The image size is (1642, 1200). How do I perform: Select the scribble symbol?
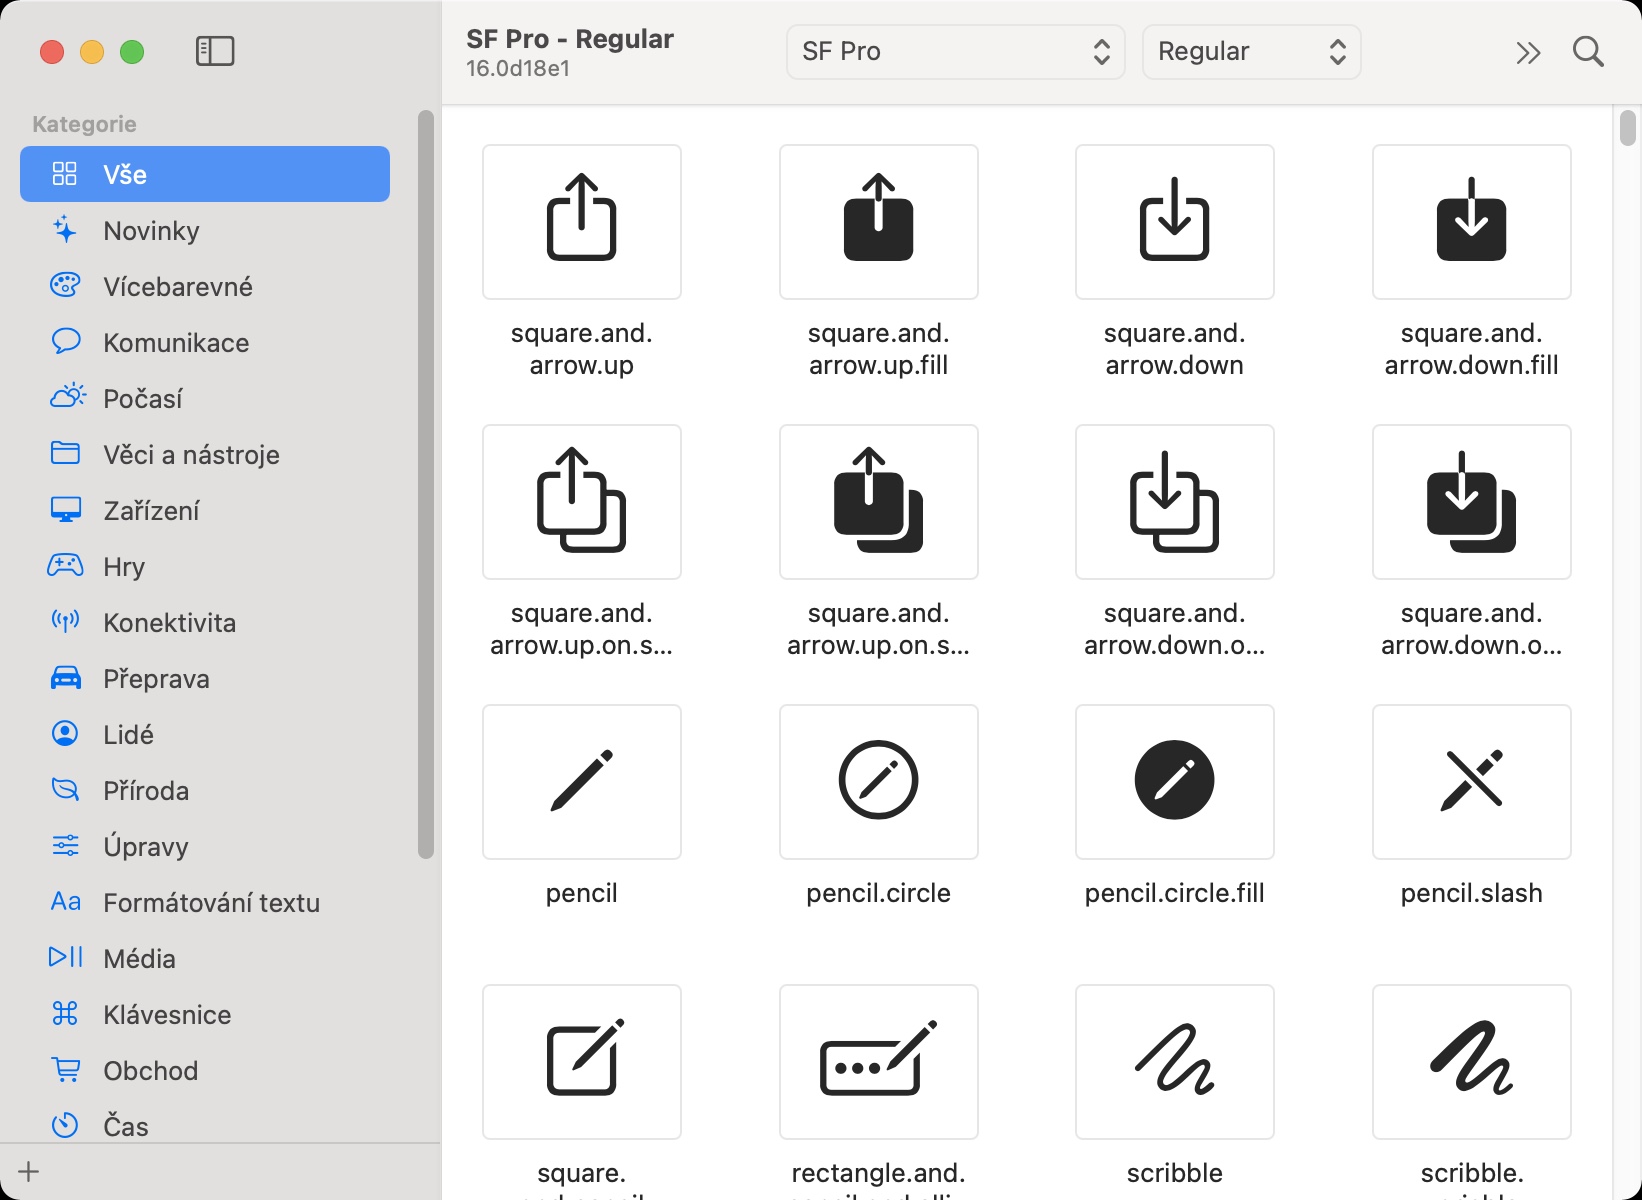coord(1174,1061)
